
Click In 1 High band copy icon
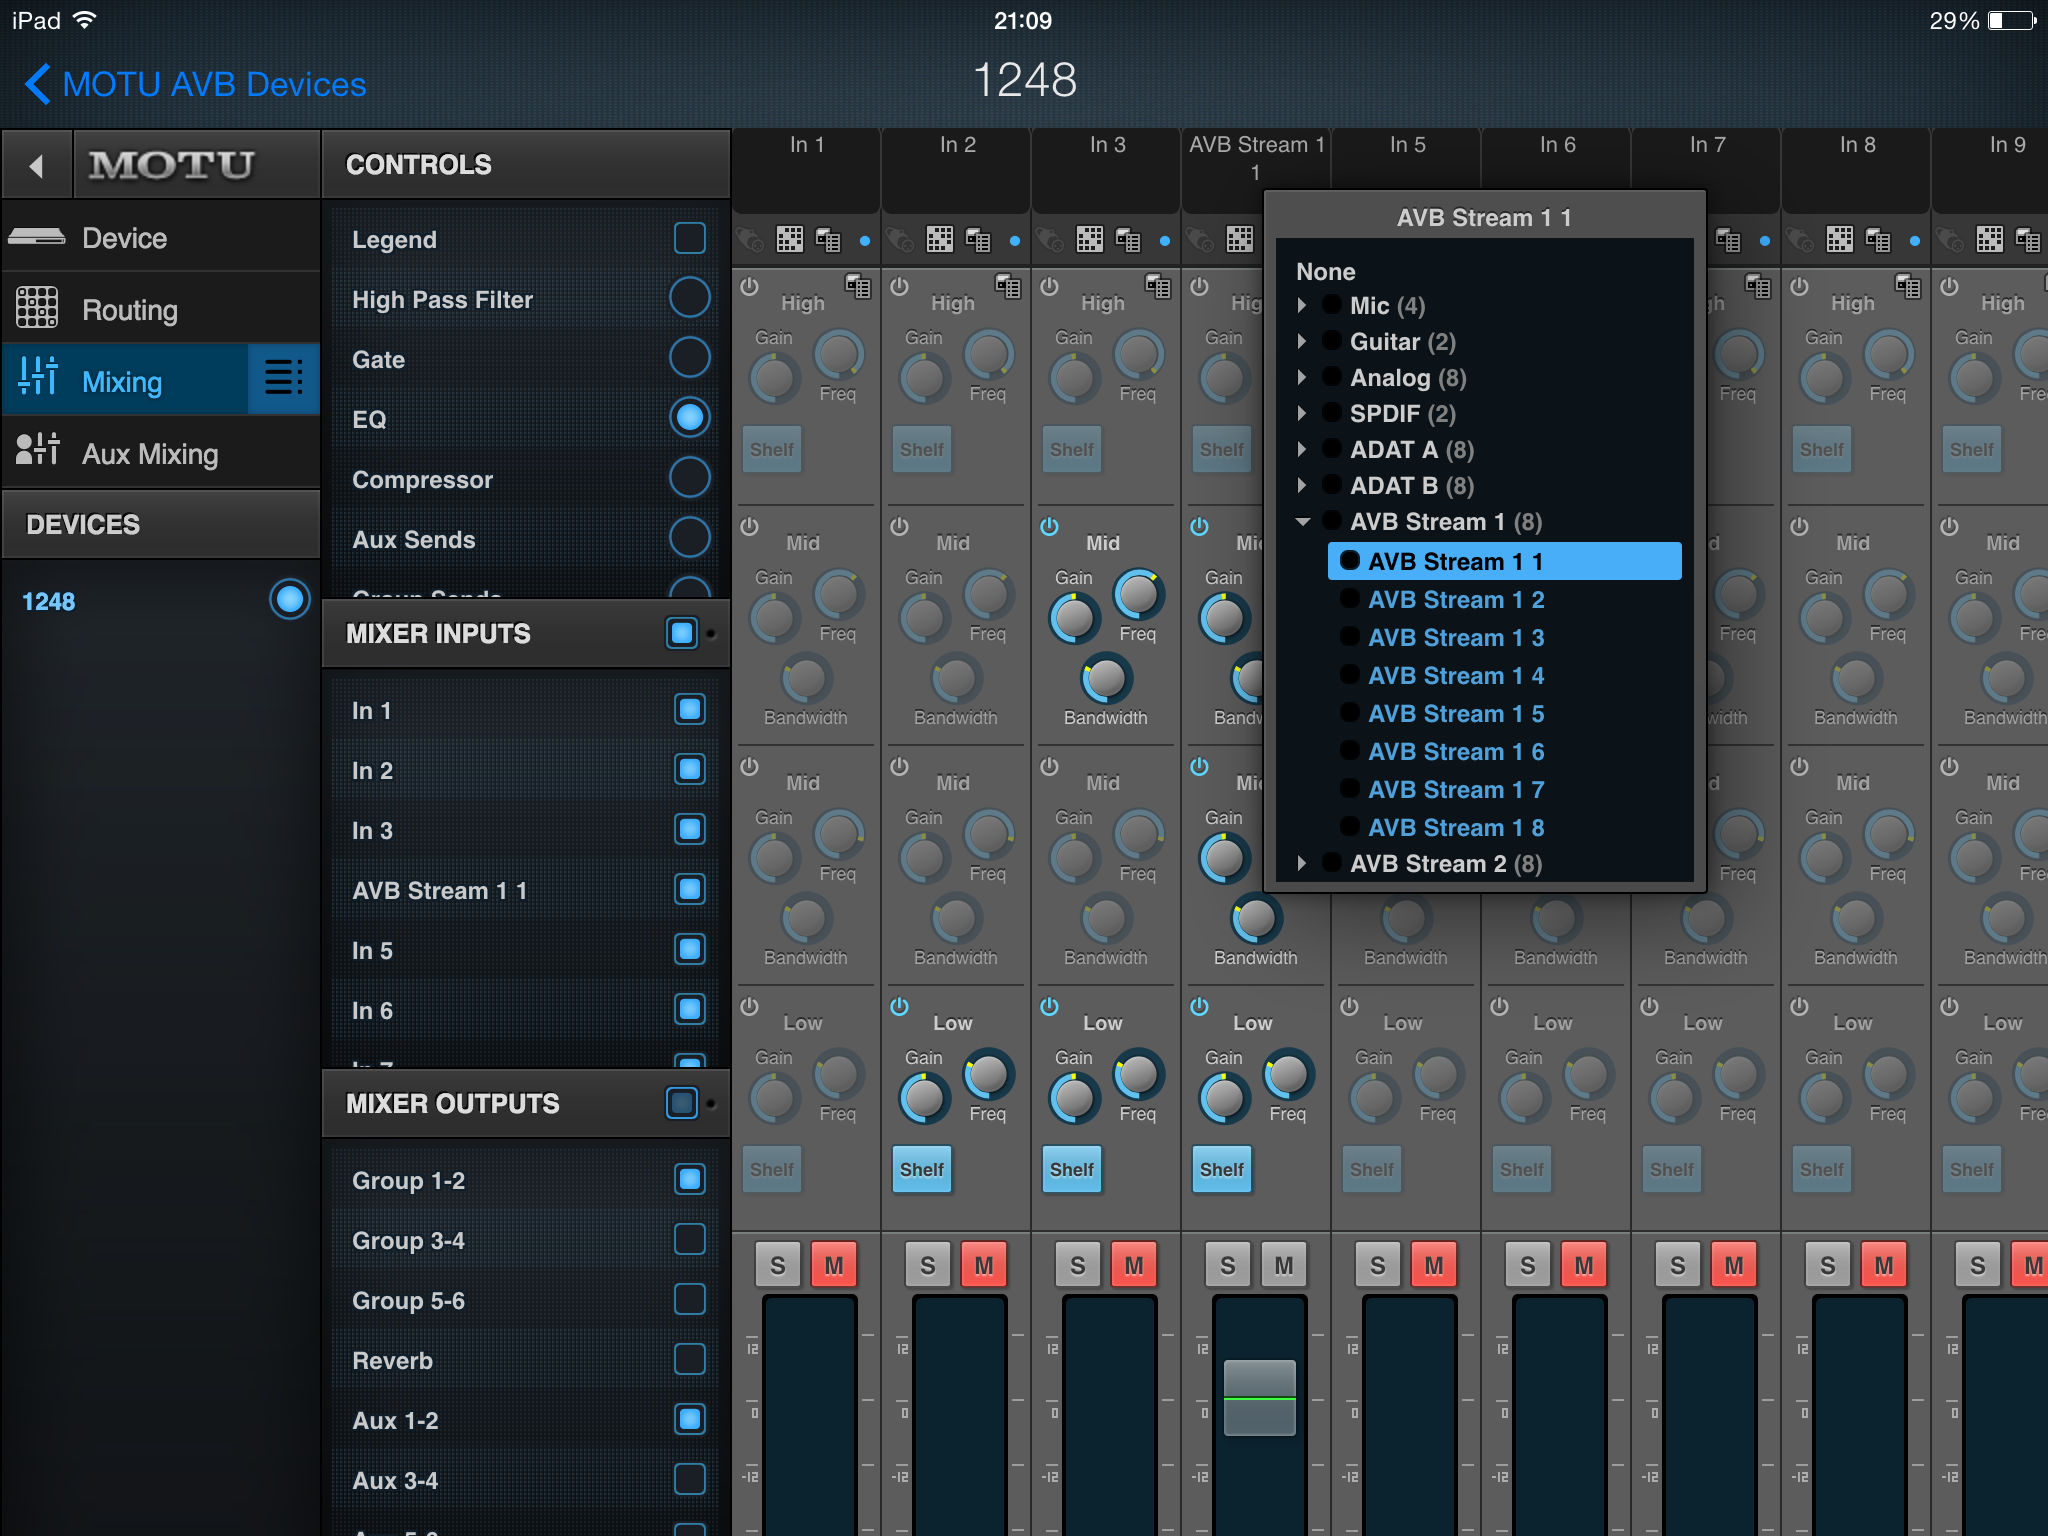tap(858, 287)
